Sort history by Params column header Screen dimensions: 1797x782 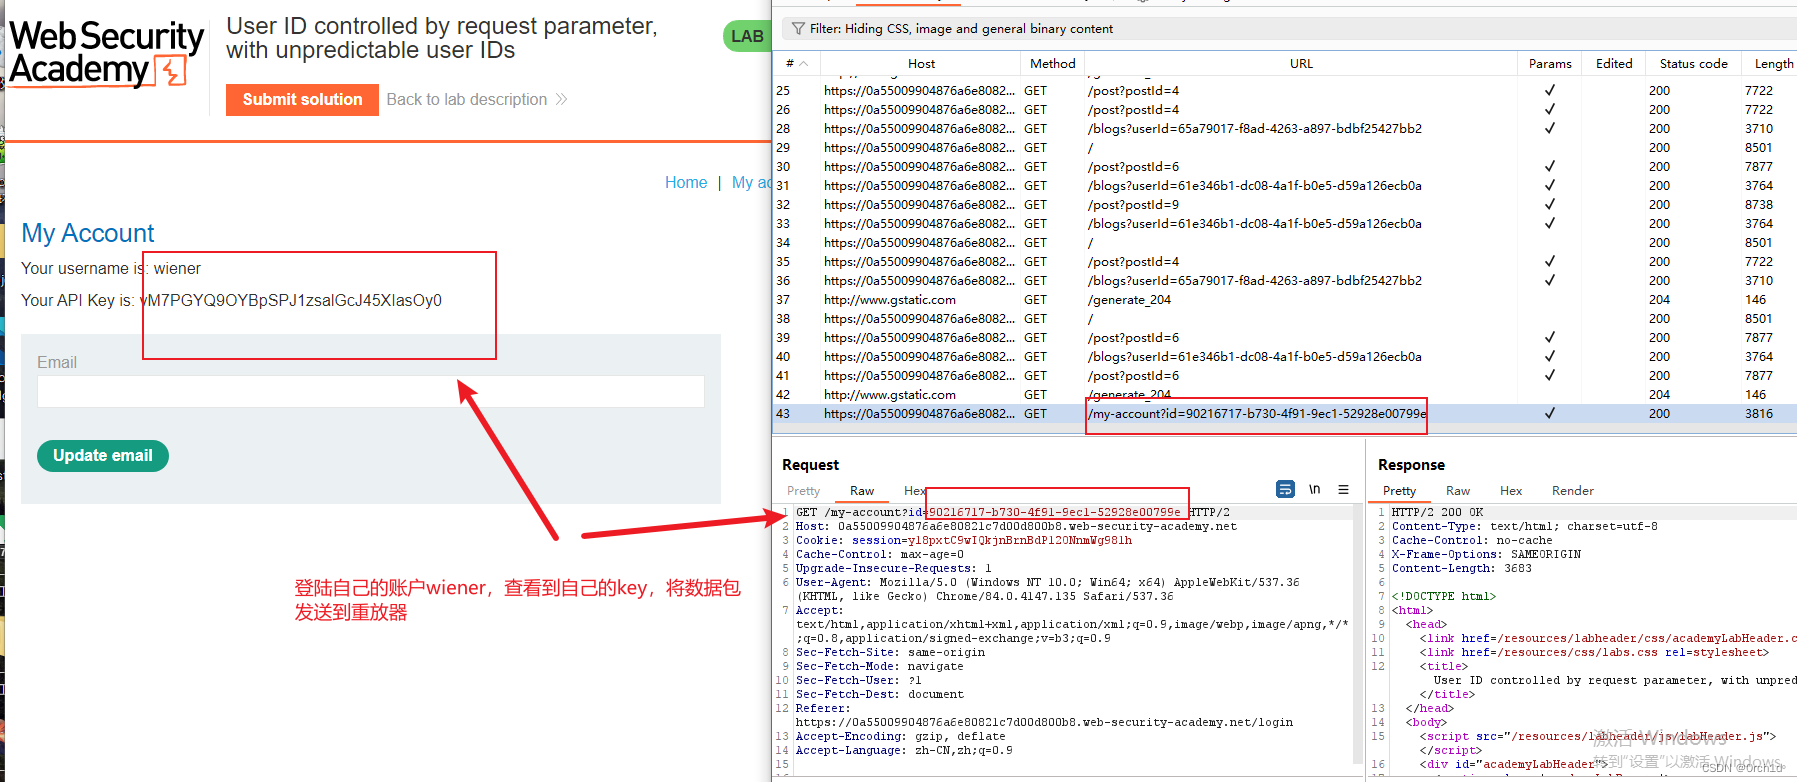1550,63
